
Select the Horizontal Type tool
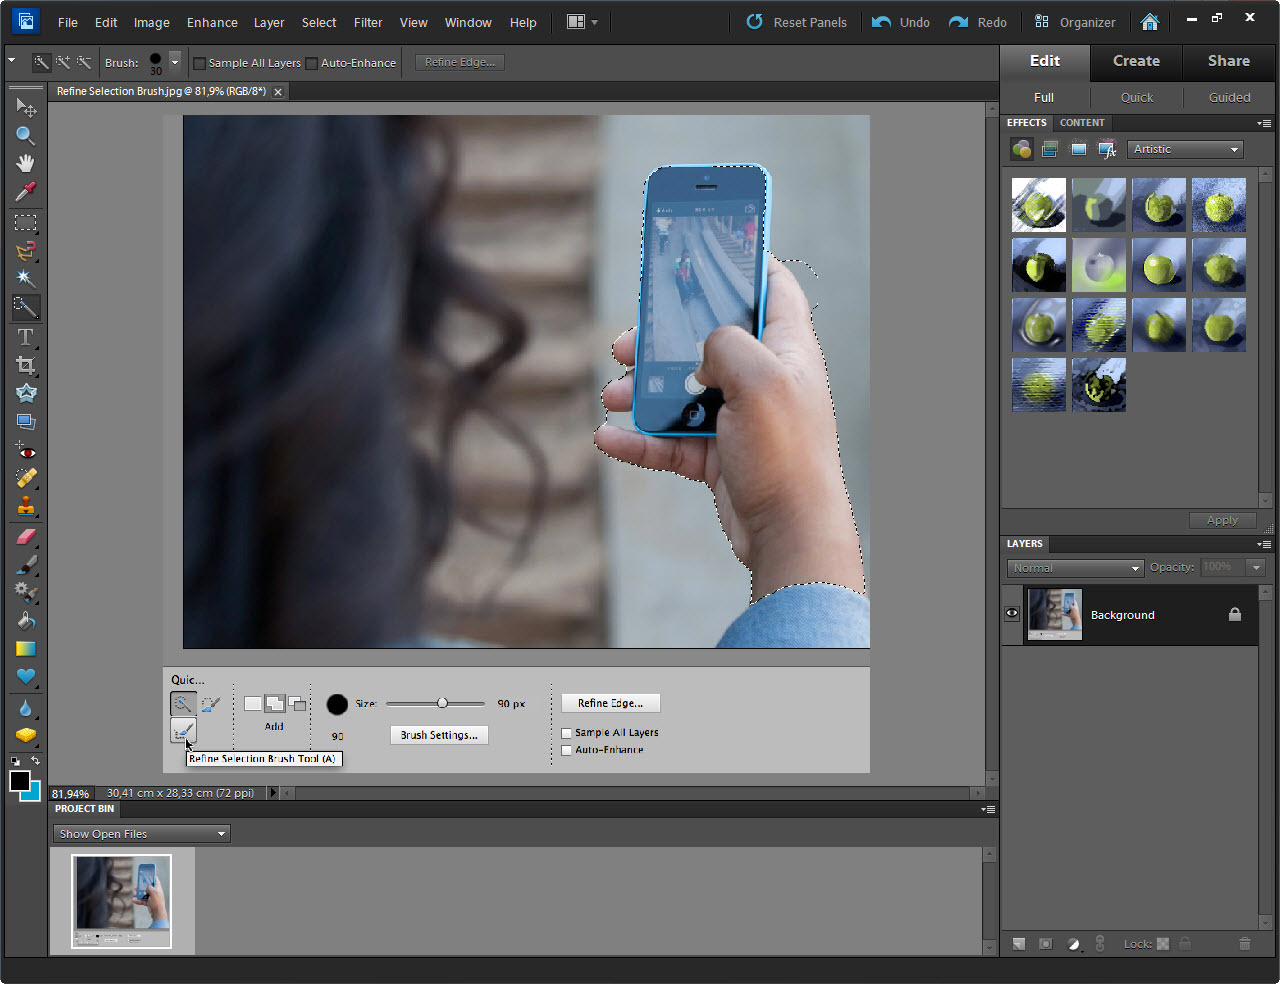coord(26,337)
